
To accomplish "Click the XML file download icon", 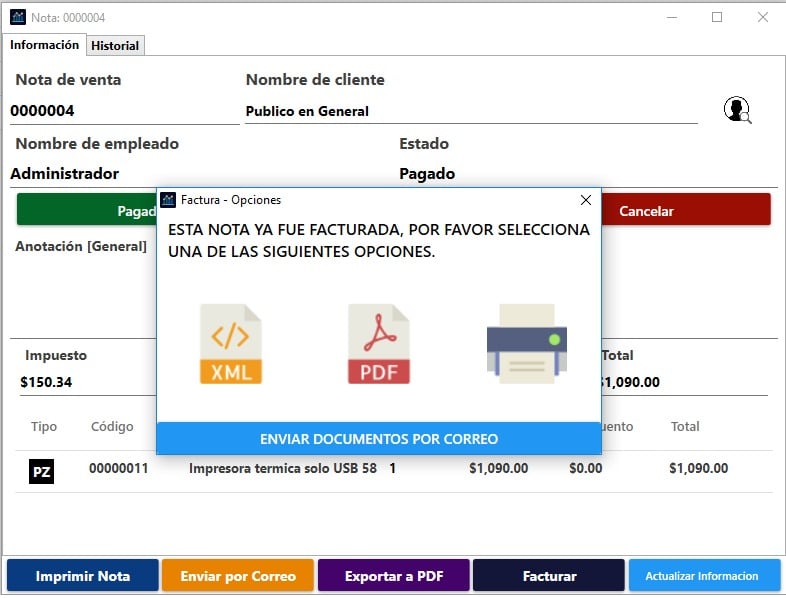I will coord(231,345).
